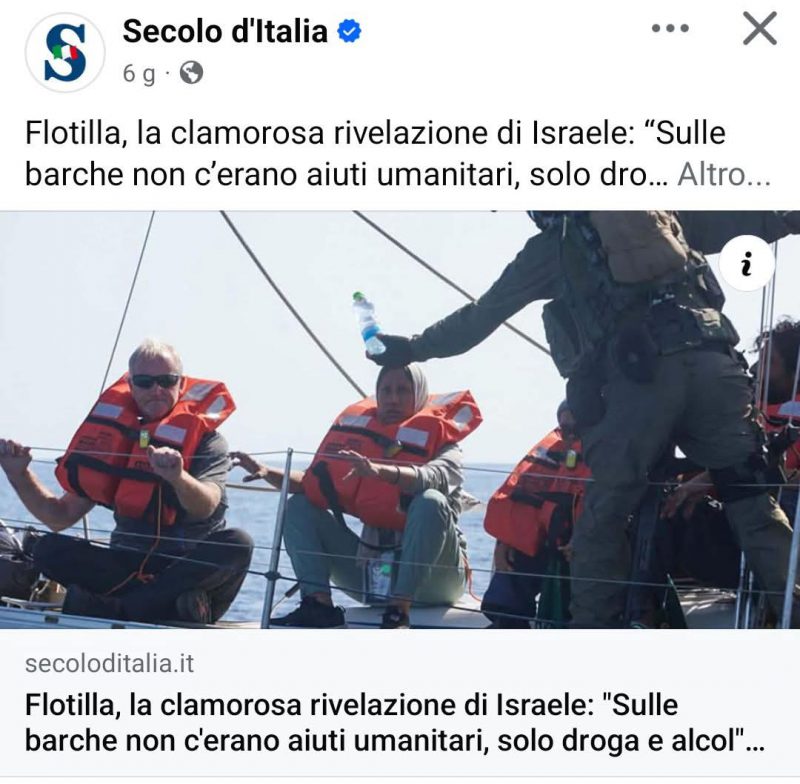
Task: Expand the caption via "Altro..."
Action: pos(723,175)
